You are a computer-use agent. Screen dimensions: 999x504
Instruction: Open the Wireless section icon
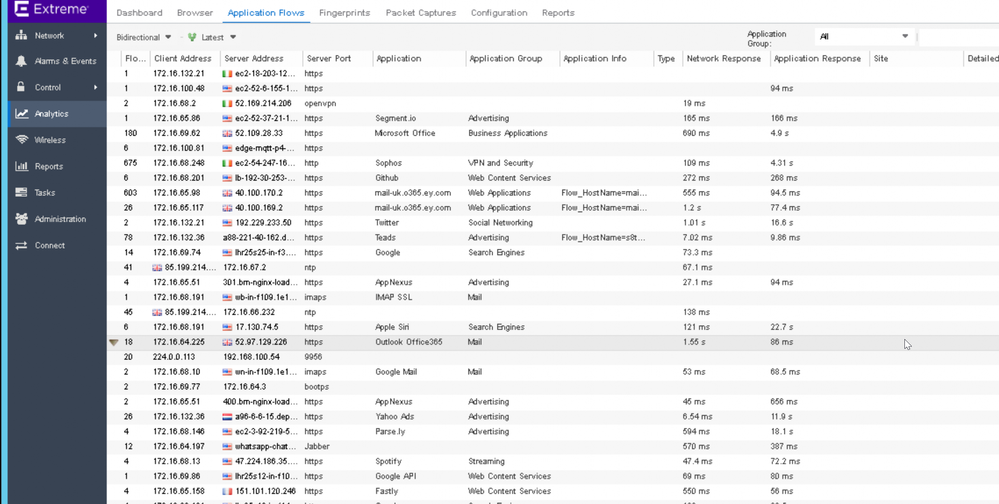coord(21,140)
